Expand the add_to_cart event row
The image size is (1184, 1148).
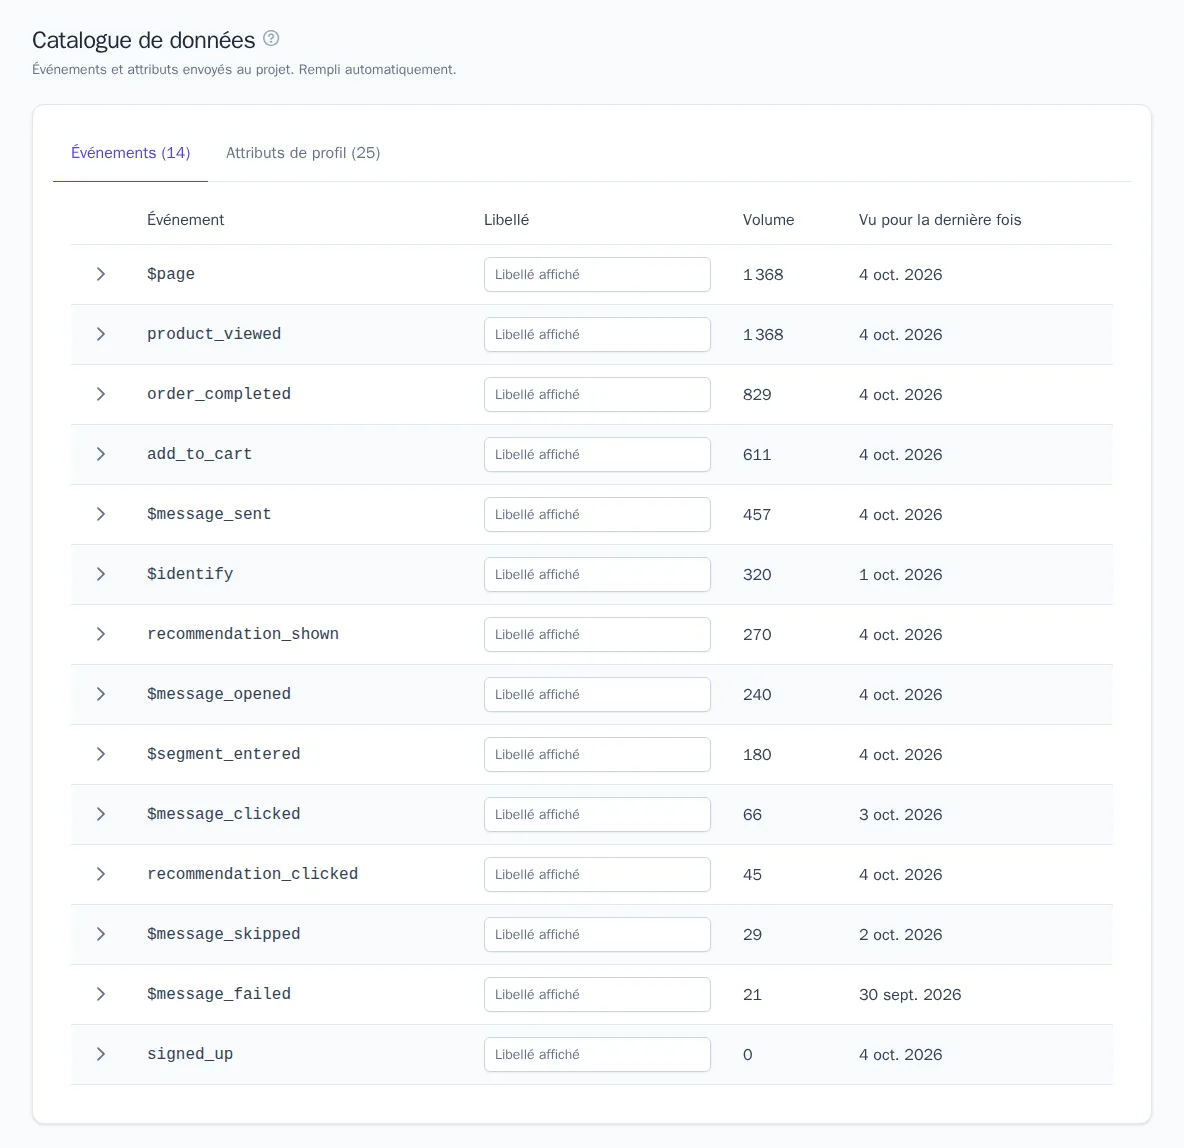click(100, 454)
